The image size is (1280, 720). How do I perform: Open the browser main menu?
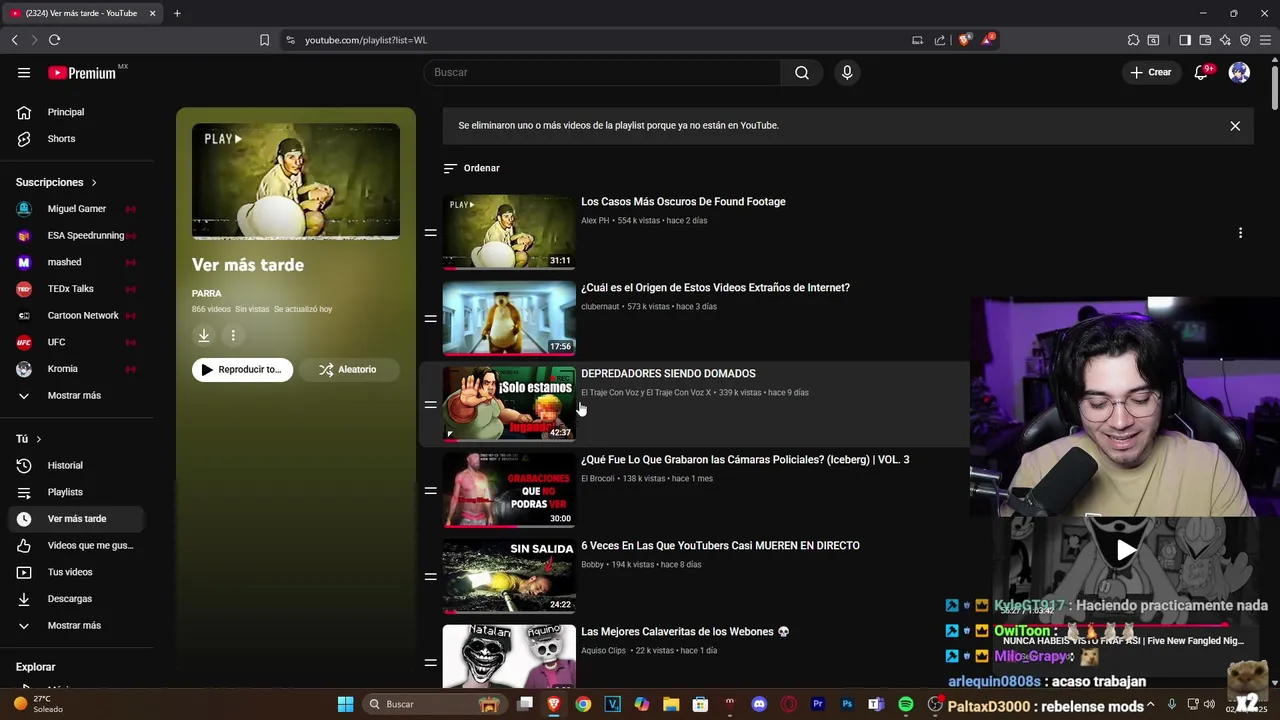tap(1266, 40)
